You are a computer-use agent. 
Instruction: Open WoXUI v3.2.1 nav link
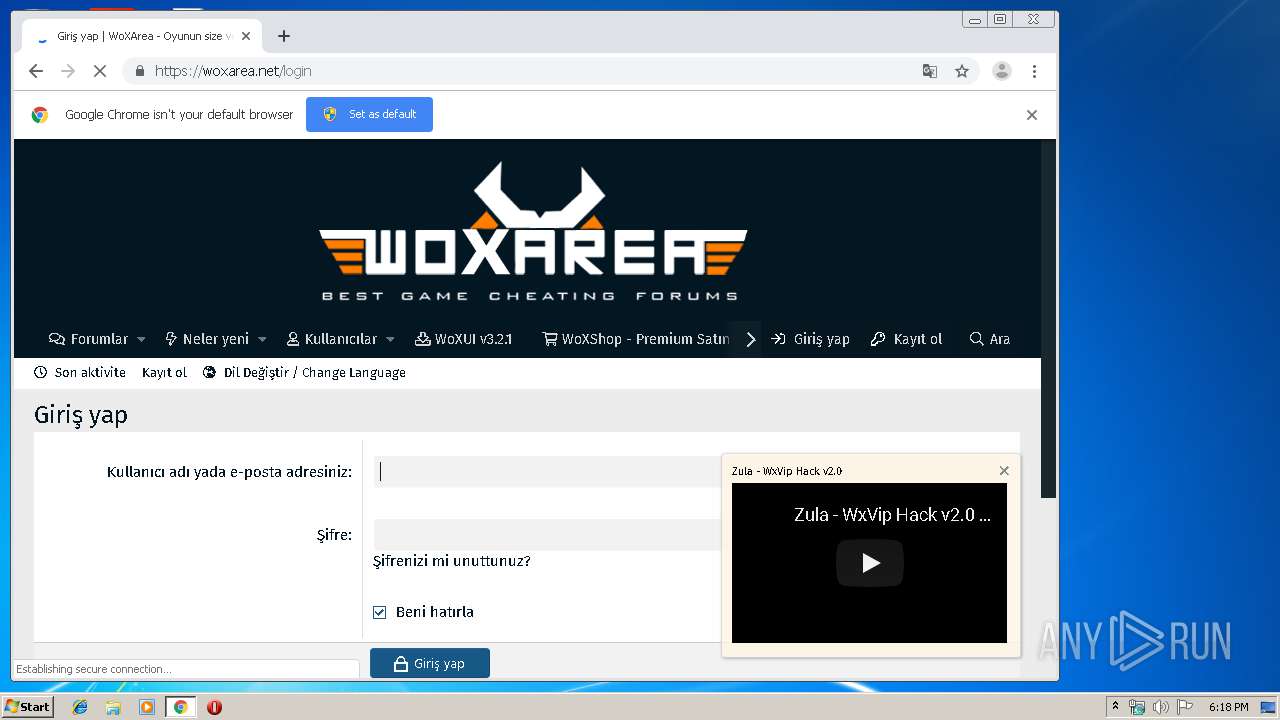pyautogui.click(x=463, y=339)
